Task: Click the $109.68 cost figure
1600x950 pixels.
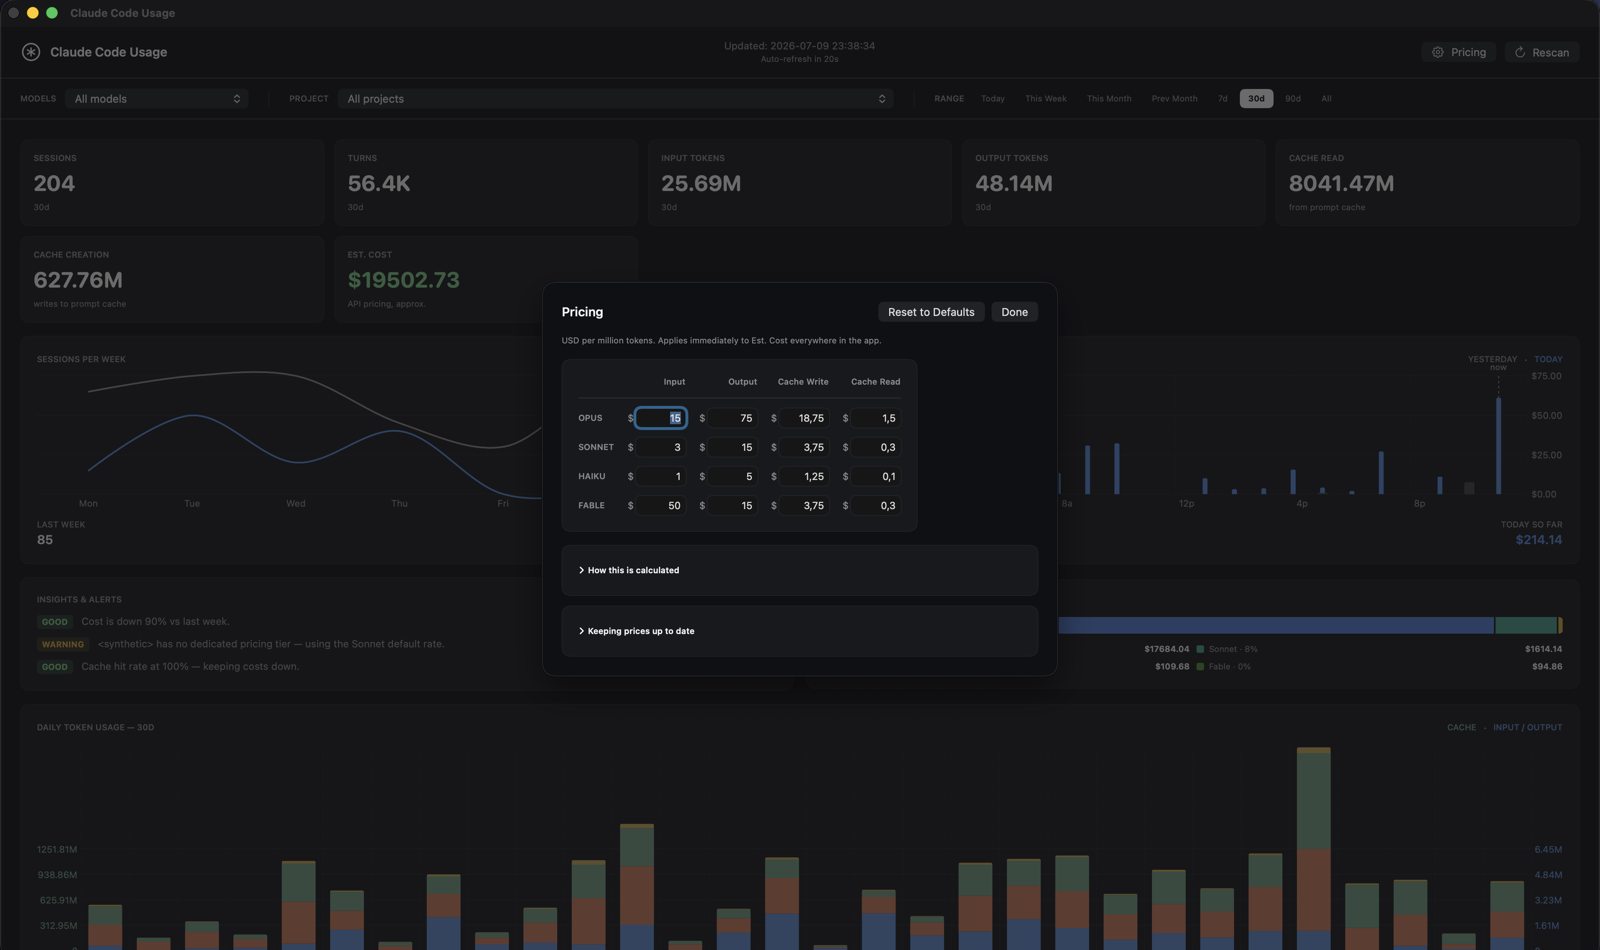Action: [1172, 667]
